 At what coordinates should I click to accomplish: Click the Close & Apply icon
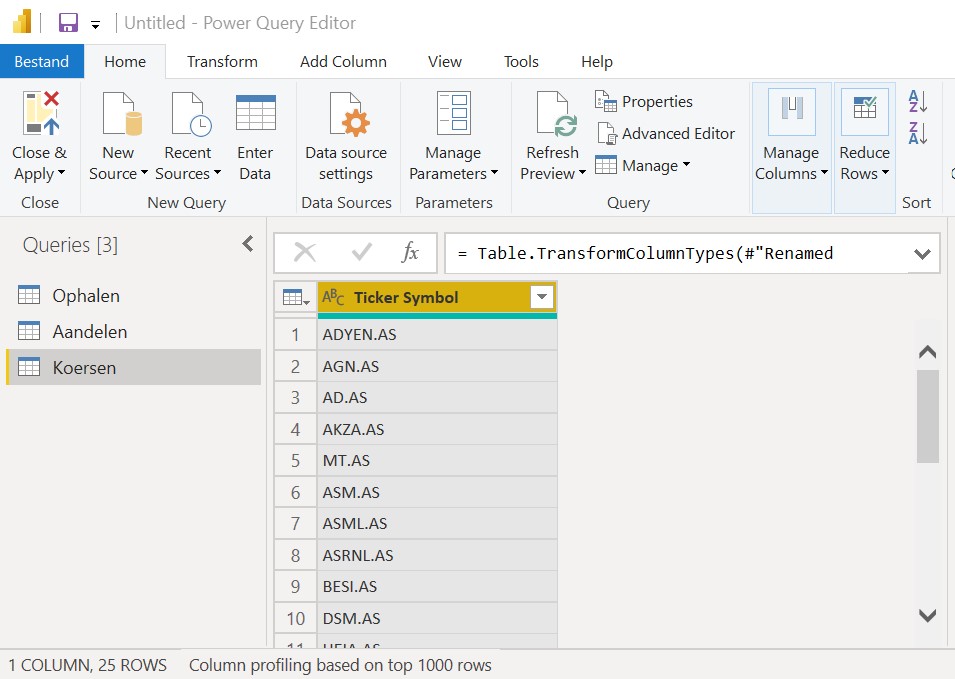pos(40,114)
